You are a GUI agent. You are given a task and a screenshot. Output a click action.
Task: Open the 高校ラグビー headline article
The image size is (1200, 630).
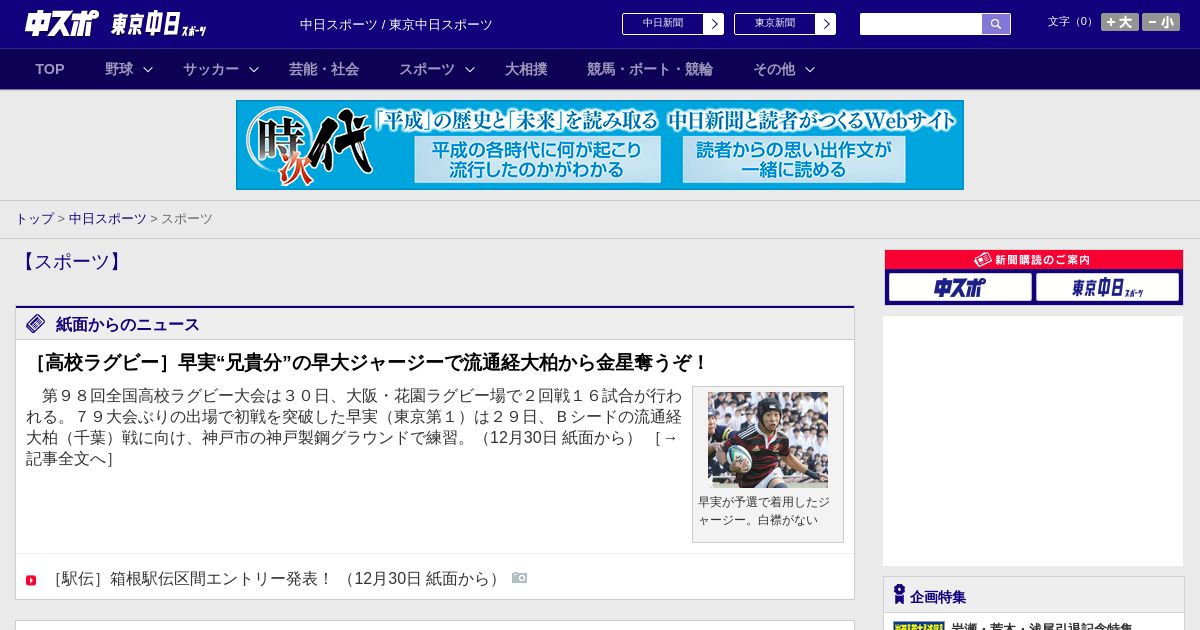pos(368,363)
